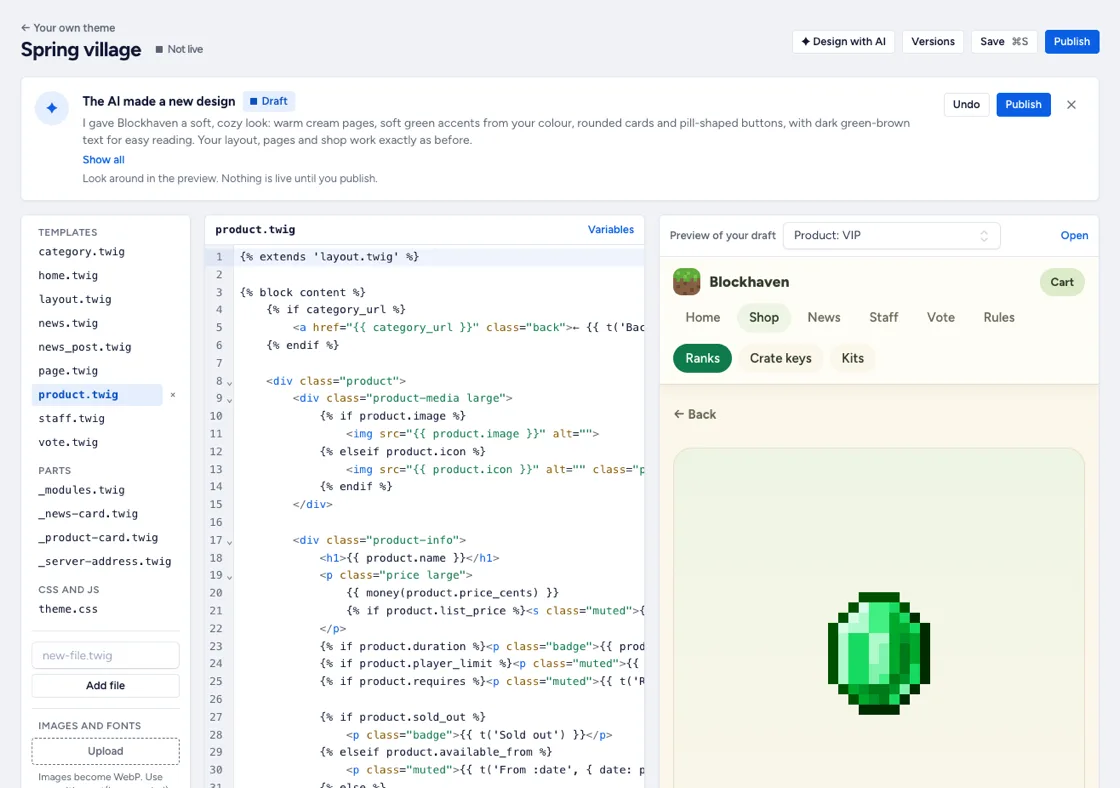Click the Blockhaven grass block logo
1120x788 pixels.
(686, 282)
